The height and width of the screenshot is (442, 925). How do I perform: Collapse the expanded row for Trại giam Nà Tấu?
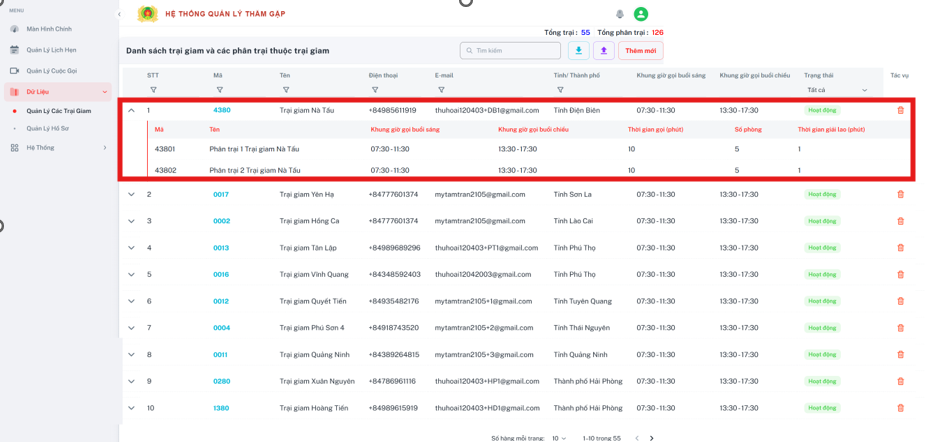point(132,110)
